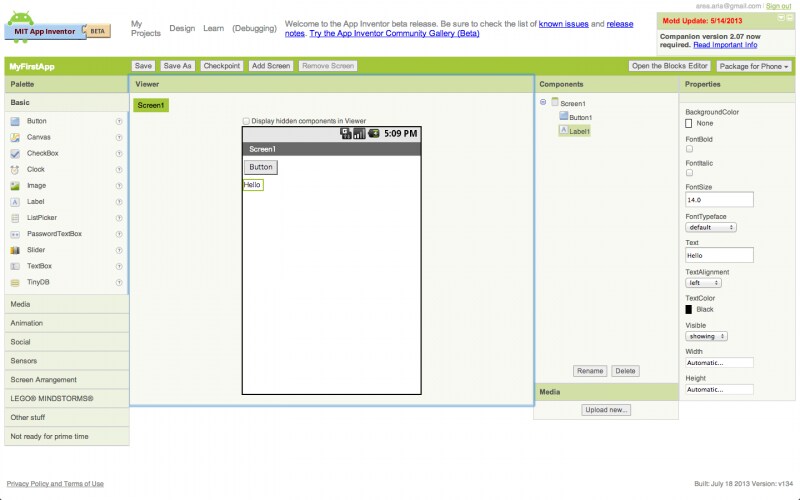Click the black TextColor swatch

689,309
